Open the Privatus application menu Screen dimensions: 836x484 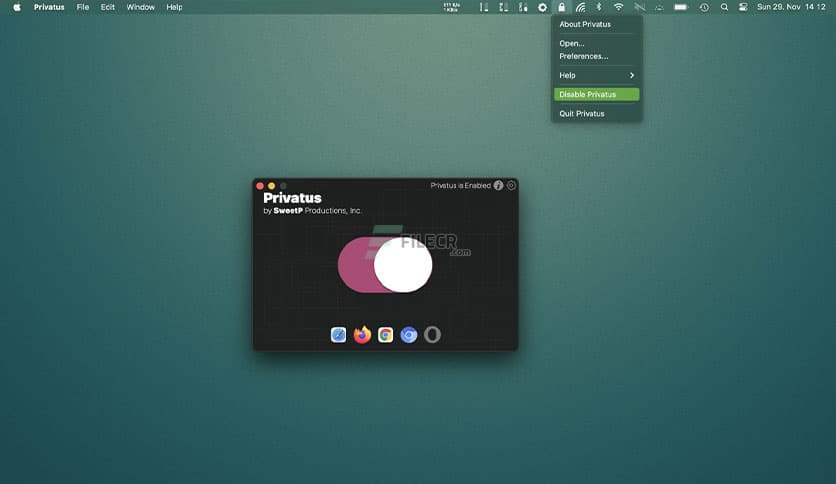[49, 7]
